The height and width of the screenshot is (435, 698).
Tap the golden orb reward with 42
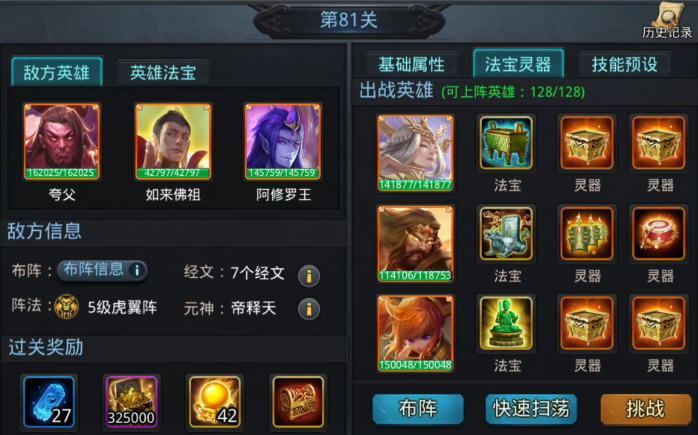click(x=215, y=402)
